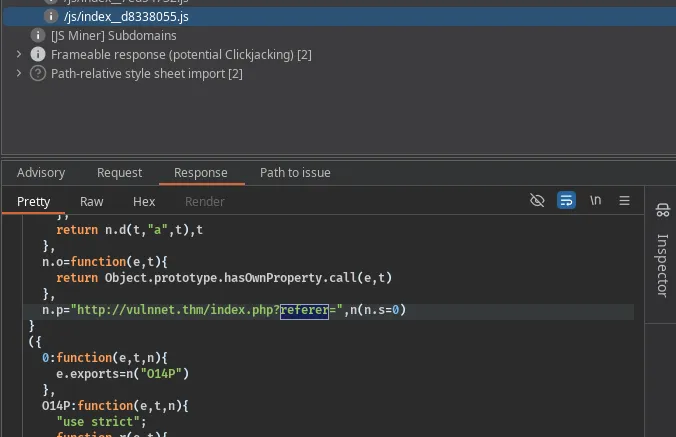Select the Raw view tab
Viewport: 676px width, 437px height.
(x=91, y=201)
